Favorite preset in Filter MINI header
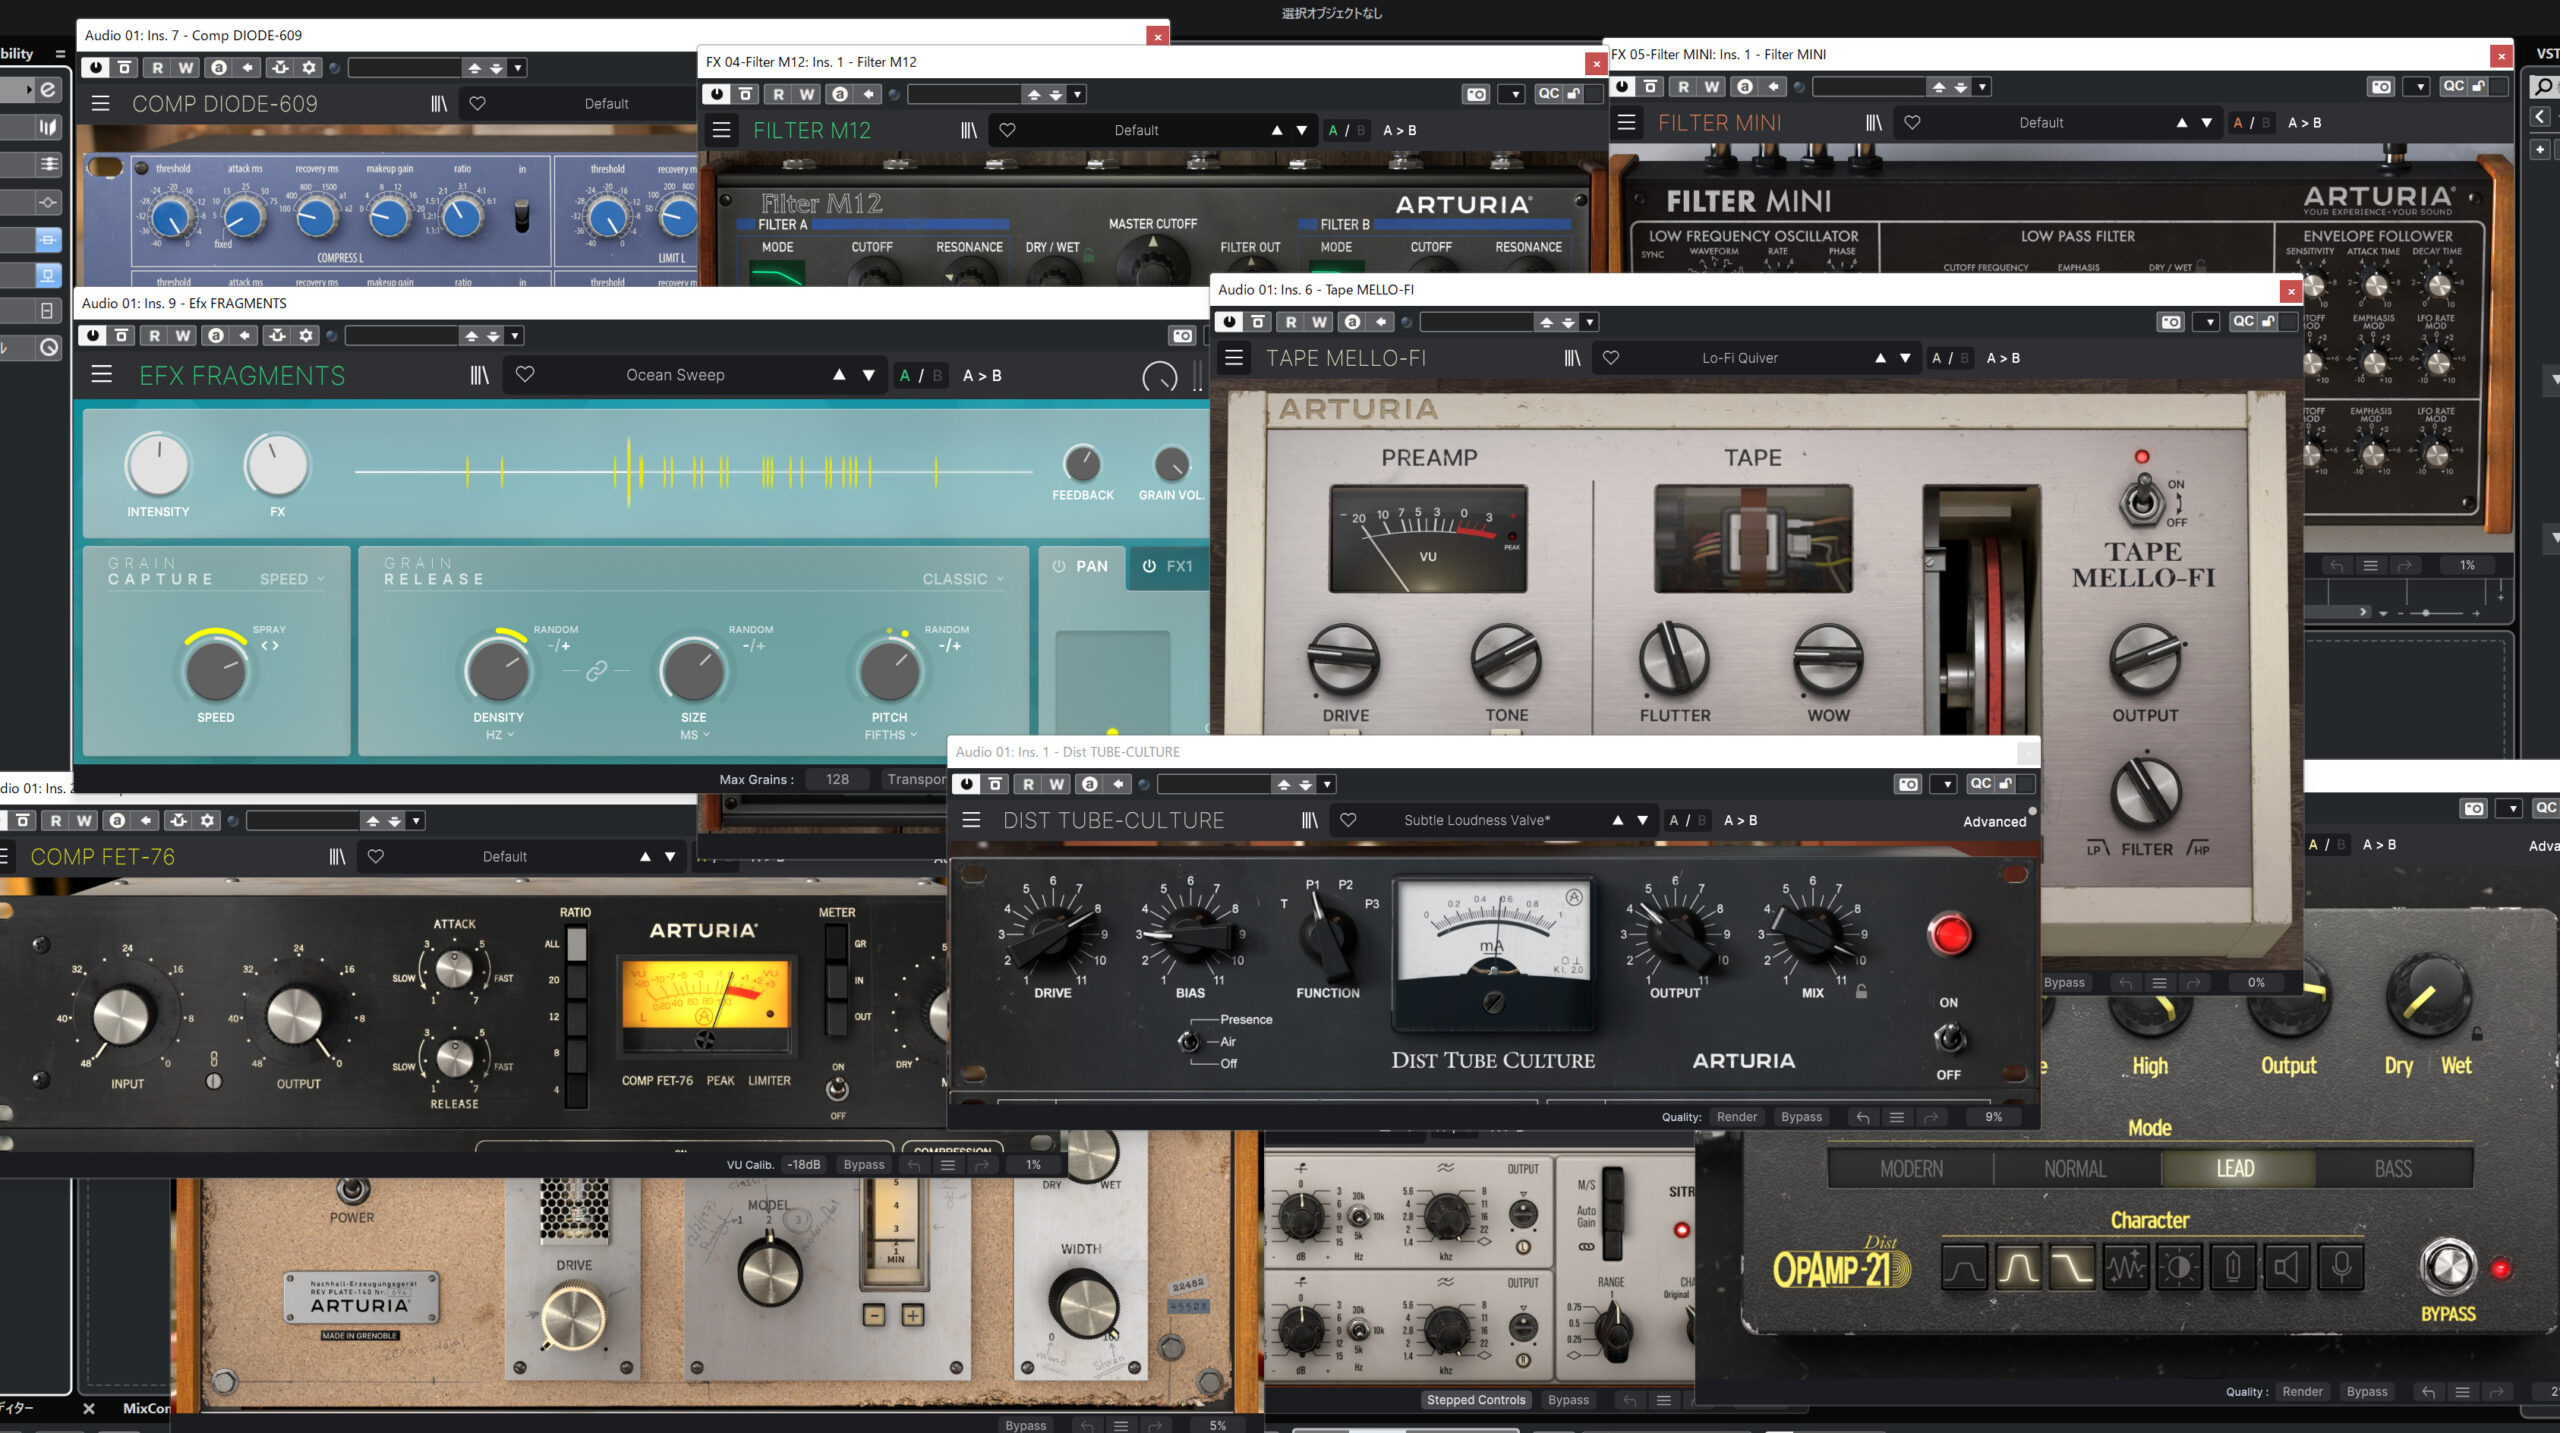Image resolution: width=2560 pixels, height=1433 pixels. pyautogui.click(x=1912, y=122)
